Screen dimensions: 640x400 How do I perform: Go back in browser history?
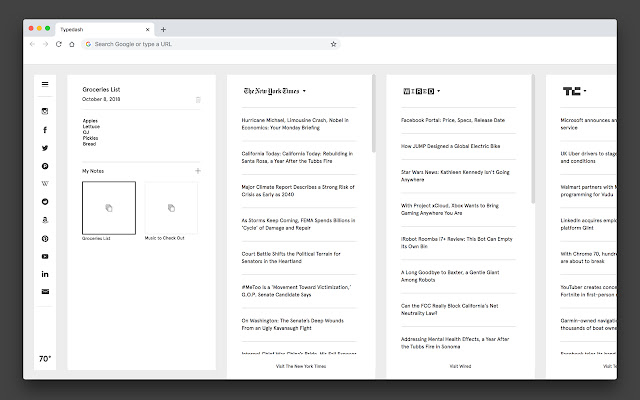[32, 44]
